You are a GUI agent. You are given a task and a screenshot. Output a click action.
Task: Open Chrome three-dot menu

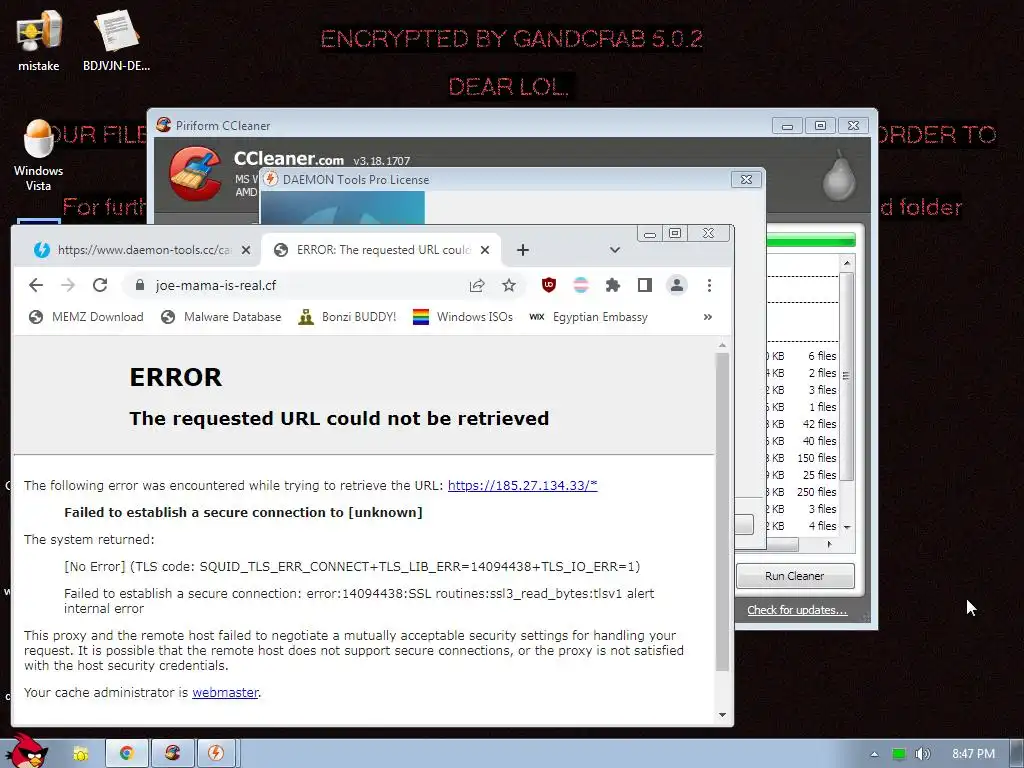tap(709, 285)
